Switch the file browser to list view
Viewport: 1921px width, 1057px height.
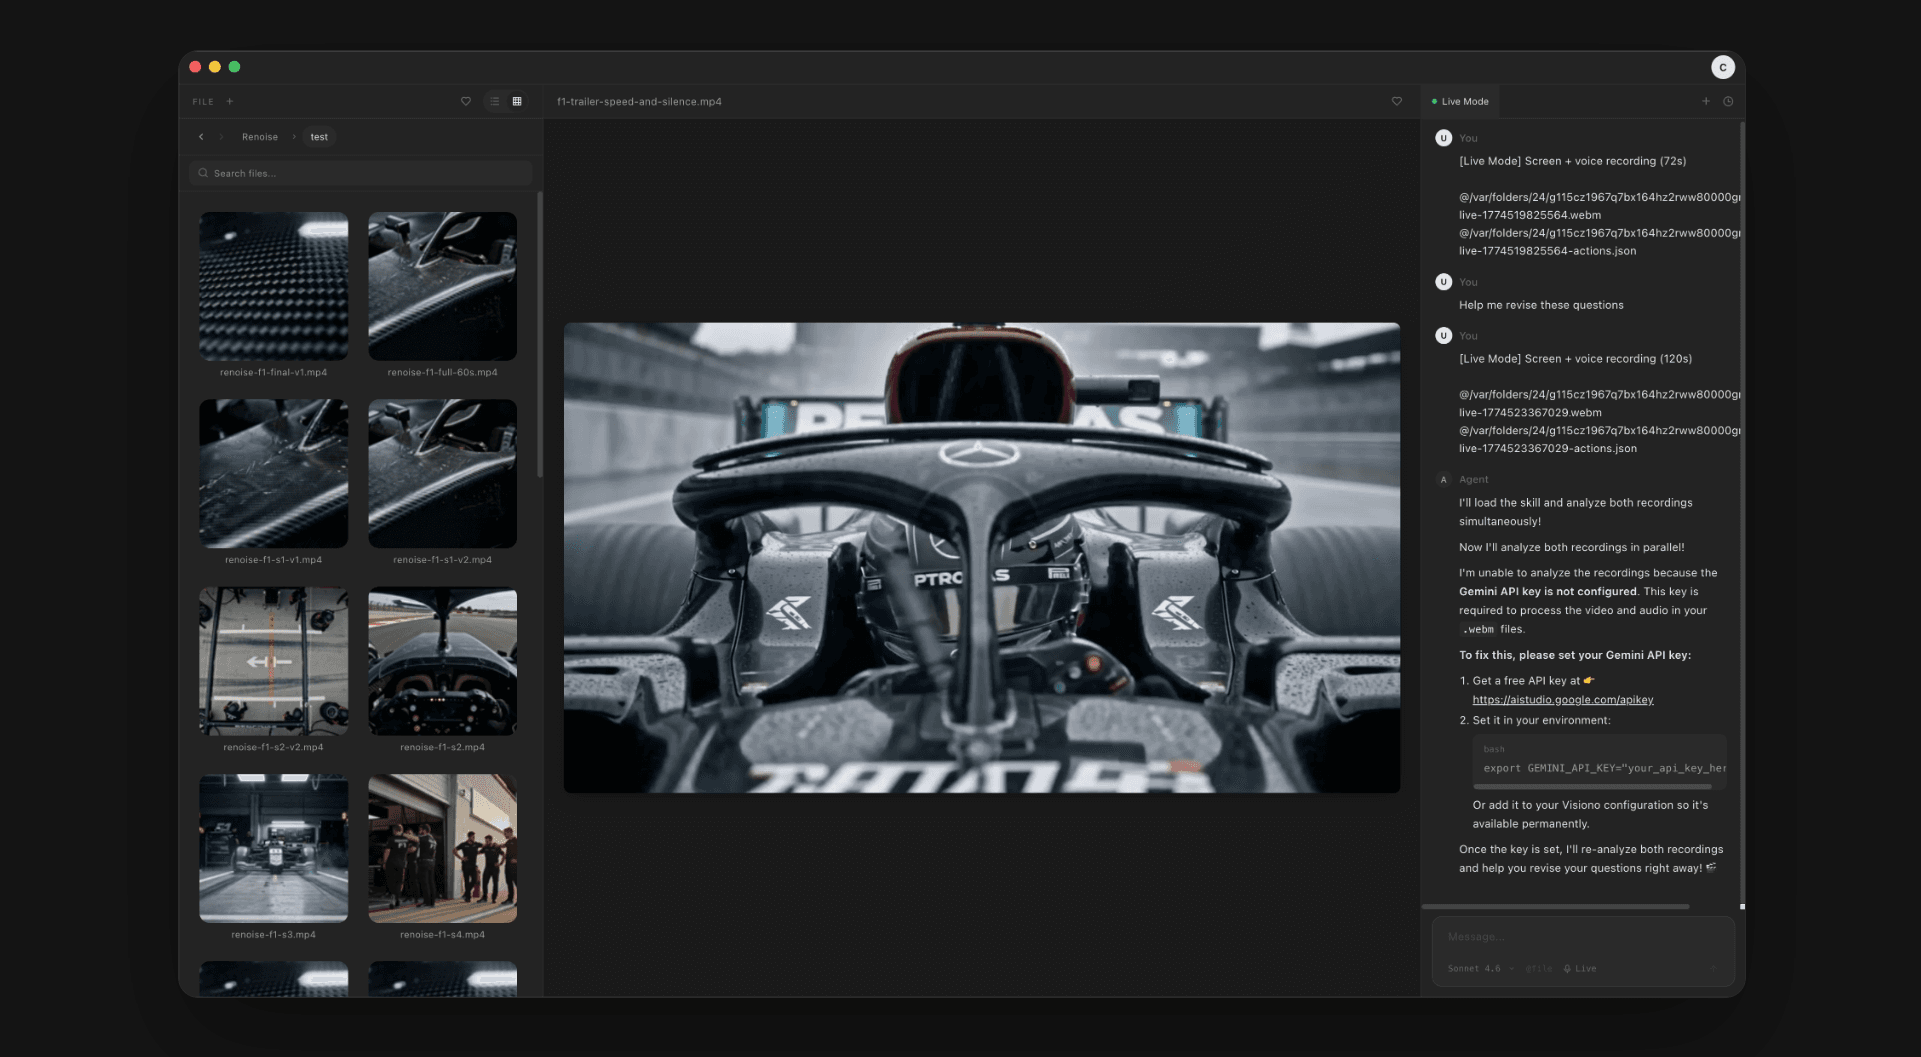pyautogui.click(x=495, y=101)
